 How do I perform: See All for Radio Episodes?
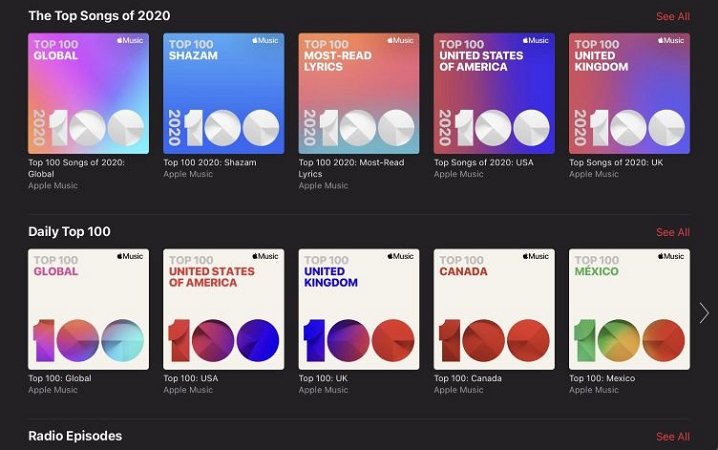673,437
